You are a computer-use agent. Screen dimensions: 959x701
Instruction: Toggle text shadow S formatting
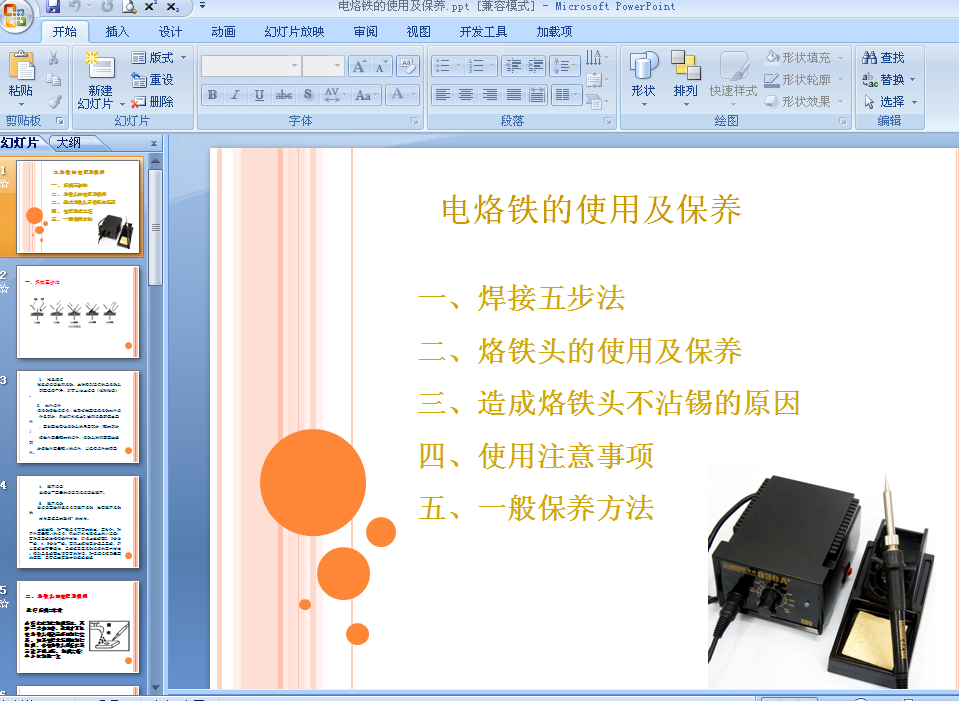308,95
